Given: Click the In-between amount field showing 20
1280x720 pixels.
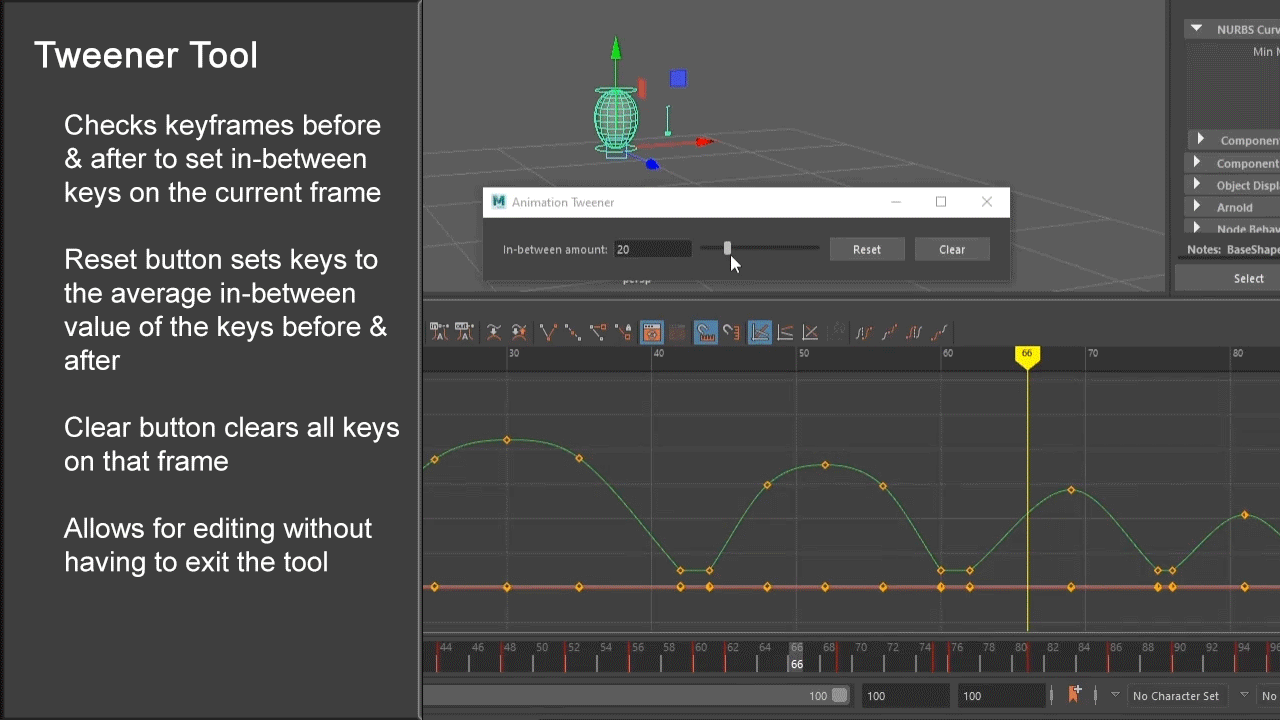Looking at the screenshot, I should click(x=653, y=249).
